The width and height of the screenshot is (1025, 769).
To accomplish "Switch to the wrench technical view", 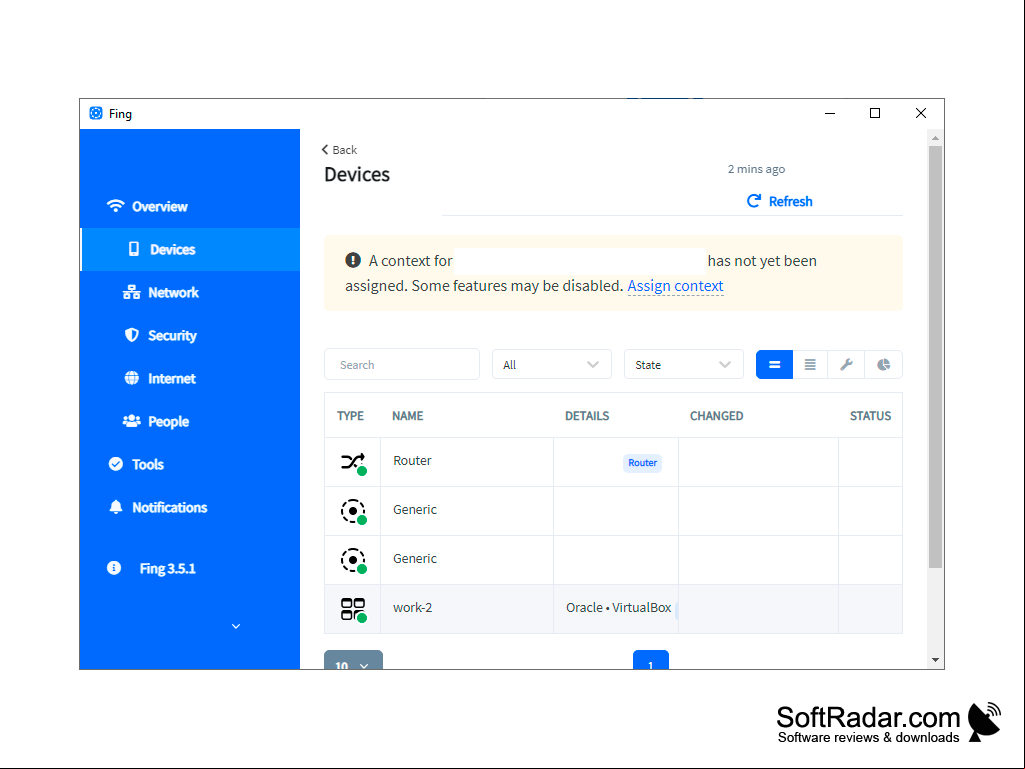I will pyautogui.click(x=846, y=365).
